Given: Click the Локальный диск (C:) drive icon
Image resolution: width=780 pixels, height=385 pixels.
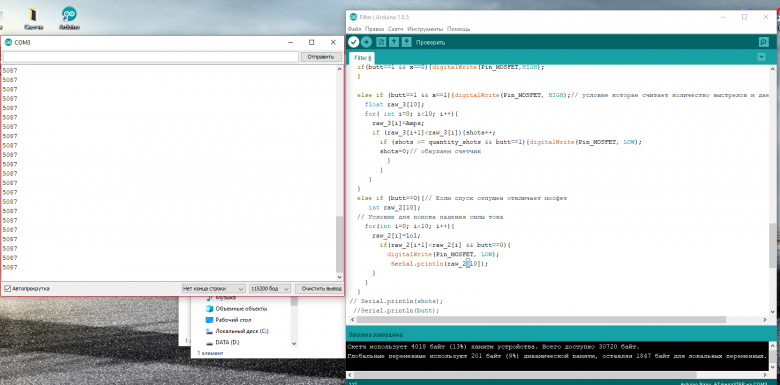Looking at the screenshot, I should point(209,331).
